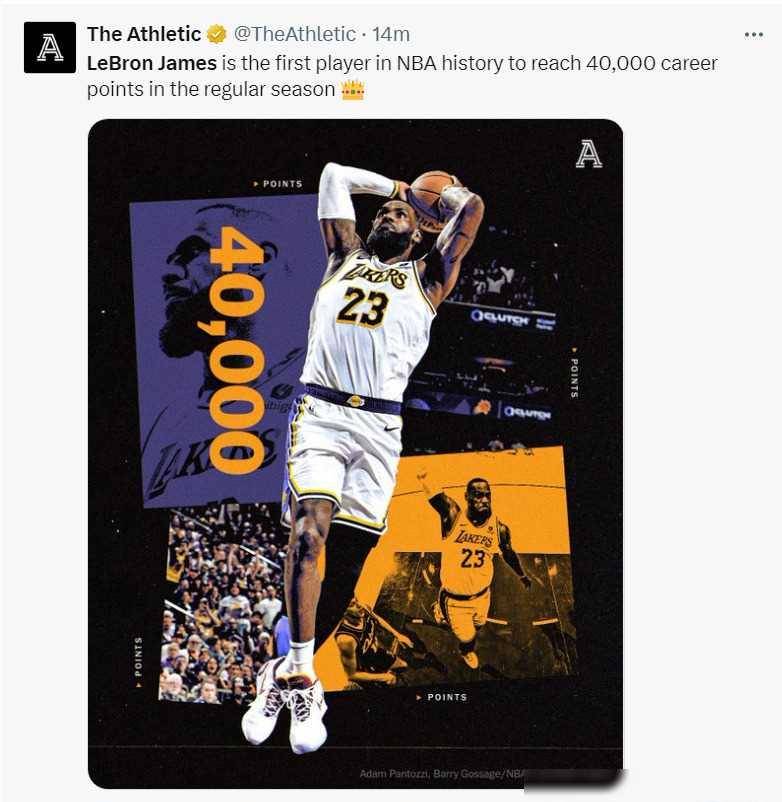
Task: Open The Athletic display name link
Action: [x=144, y=34]
